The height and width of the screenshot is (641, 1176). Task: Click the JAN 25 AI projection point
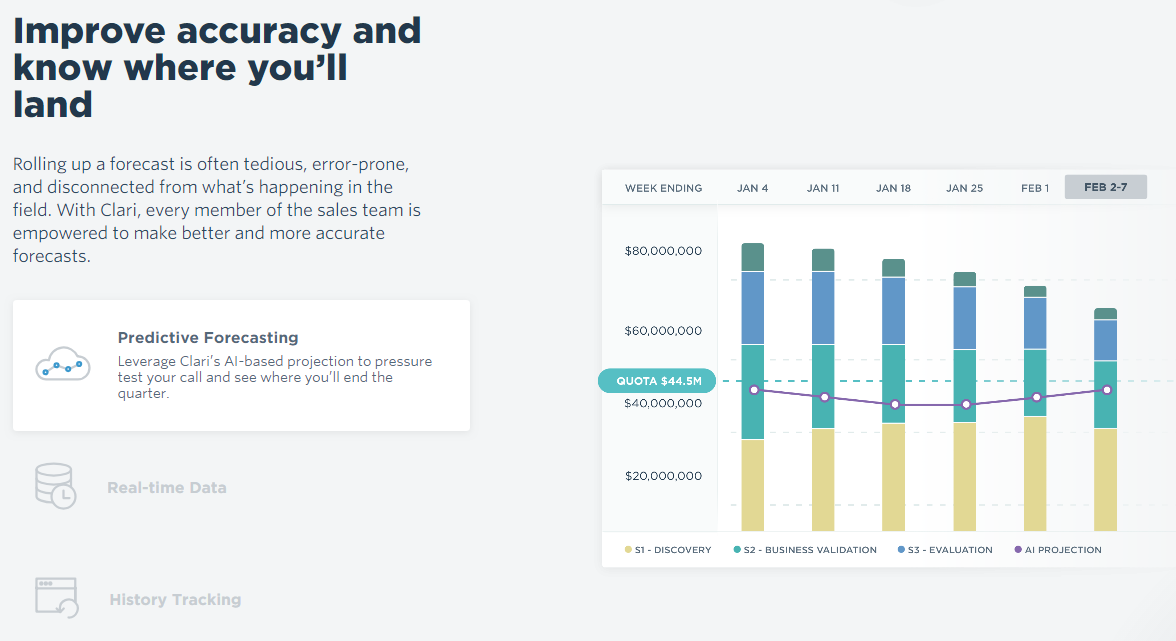tap(965, 405)
